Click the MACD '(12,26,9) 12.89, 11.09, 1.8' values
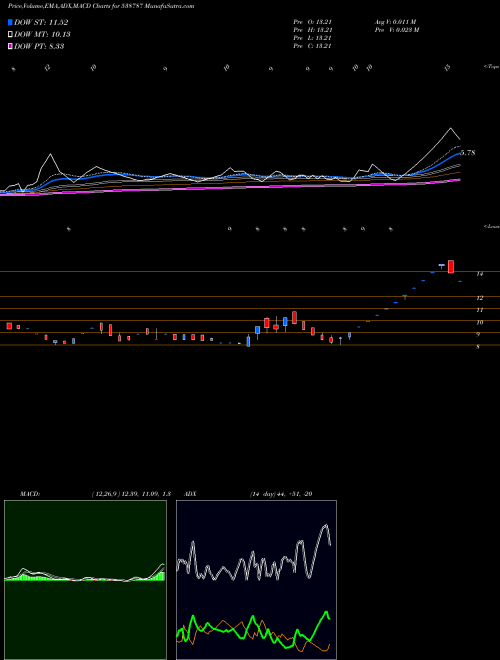500x660 pixels. 130,494
